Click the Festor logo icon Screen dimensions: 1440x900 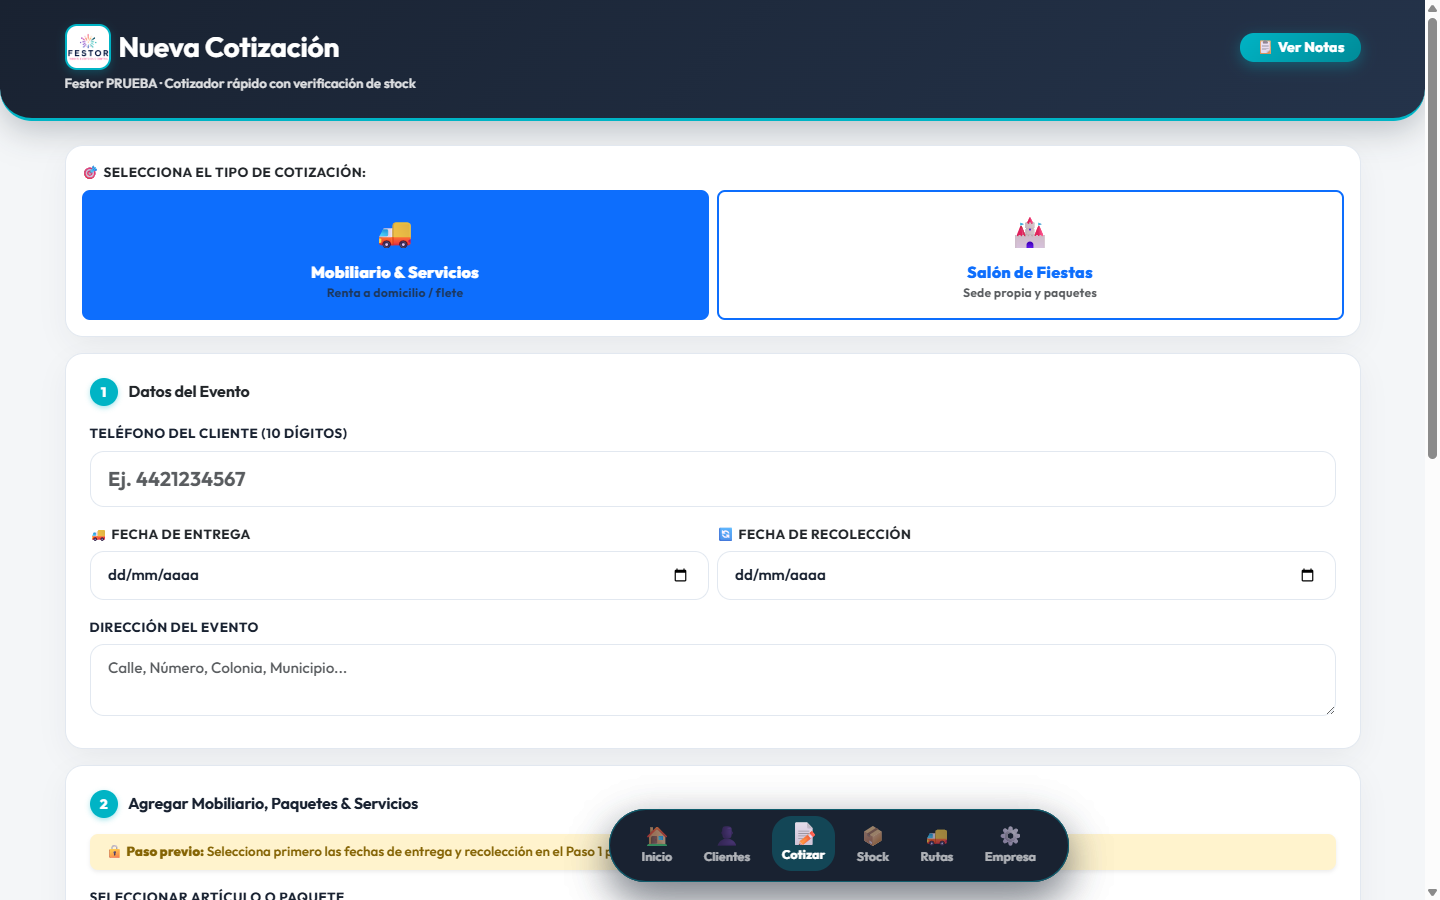coord(88,47)
